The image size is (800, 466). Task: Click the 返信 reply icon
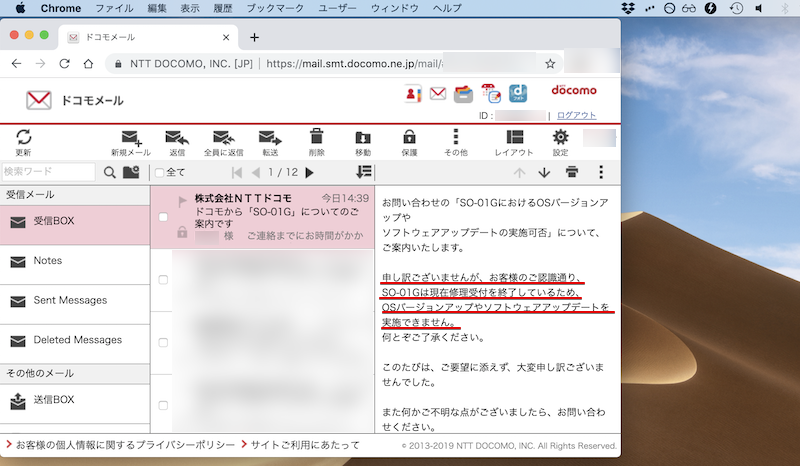177,138
